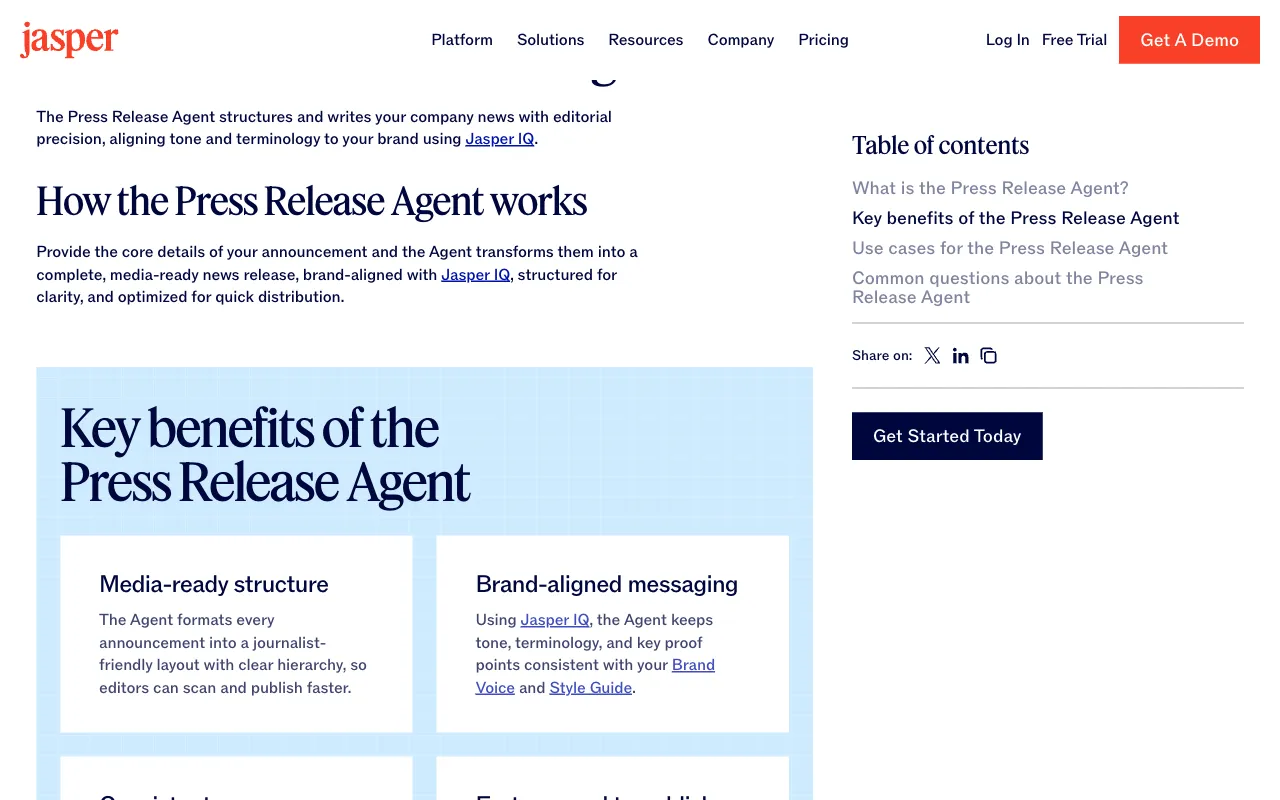
Task: Open Jasper IQ link in Brand-aligned messaging card
Action: (x=555, y=620)
